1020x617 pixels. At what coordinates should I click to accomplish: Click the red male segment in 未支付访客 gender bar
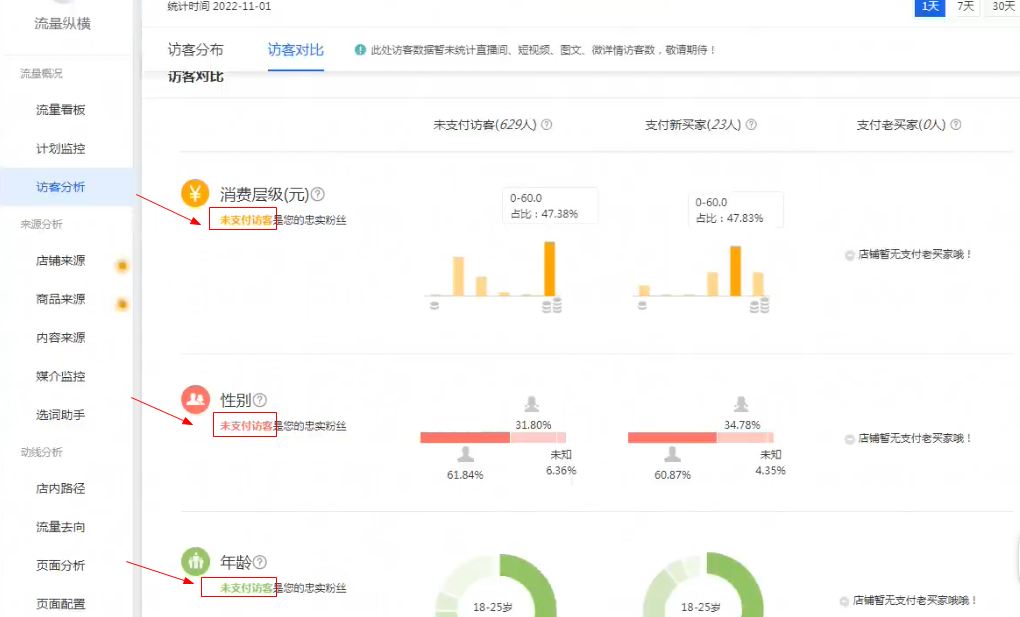point(465,437)
